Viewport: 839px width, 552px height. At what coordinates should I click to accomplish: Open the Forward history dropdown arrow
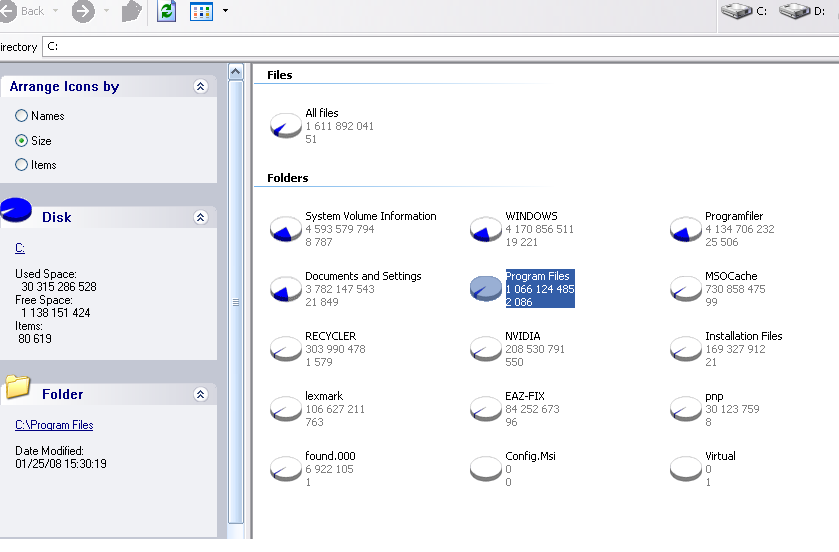point(106,11)
